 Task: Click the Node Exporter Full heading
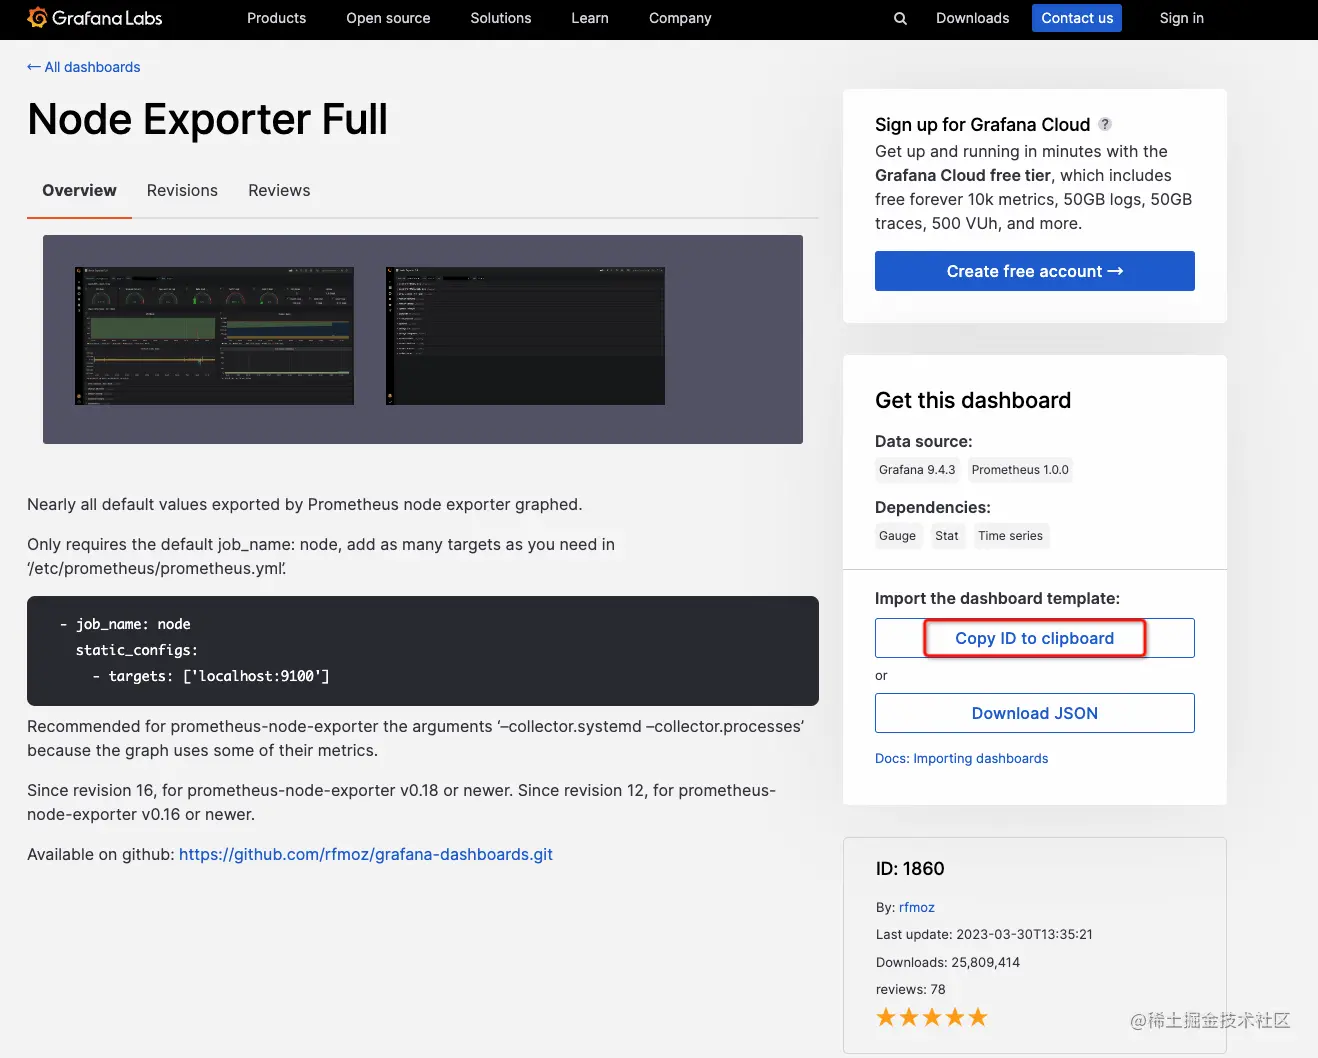coord(207,119)
